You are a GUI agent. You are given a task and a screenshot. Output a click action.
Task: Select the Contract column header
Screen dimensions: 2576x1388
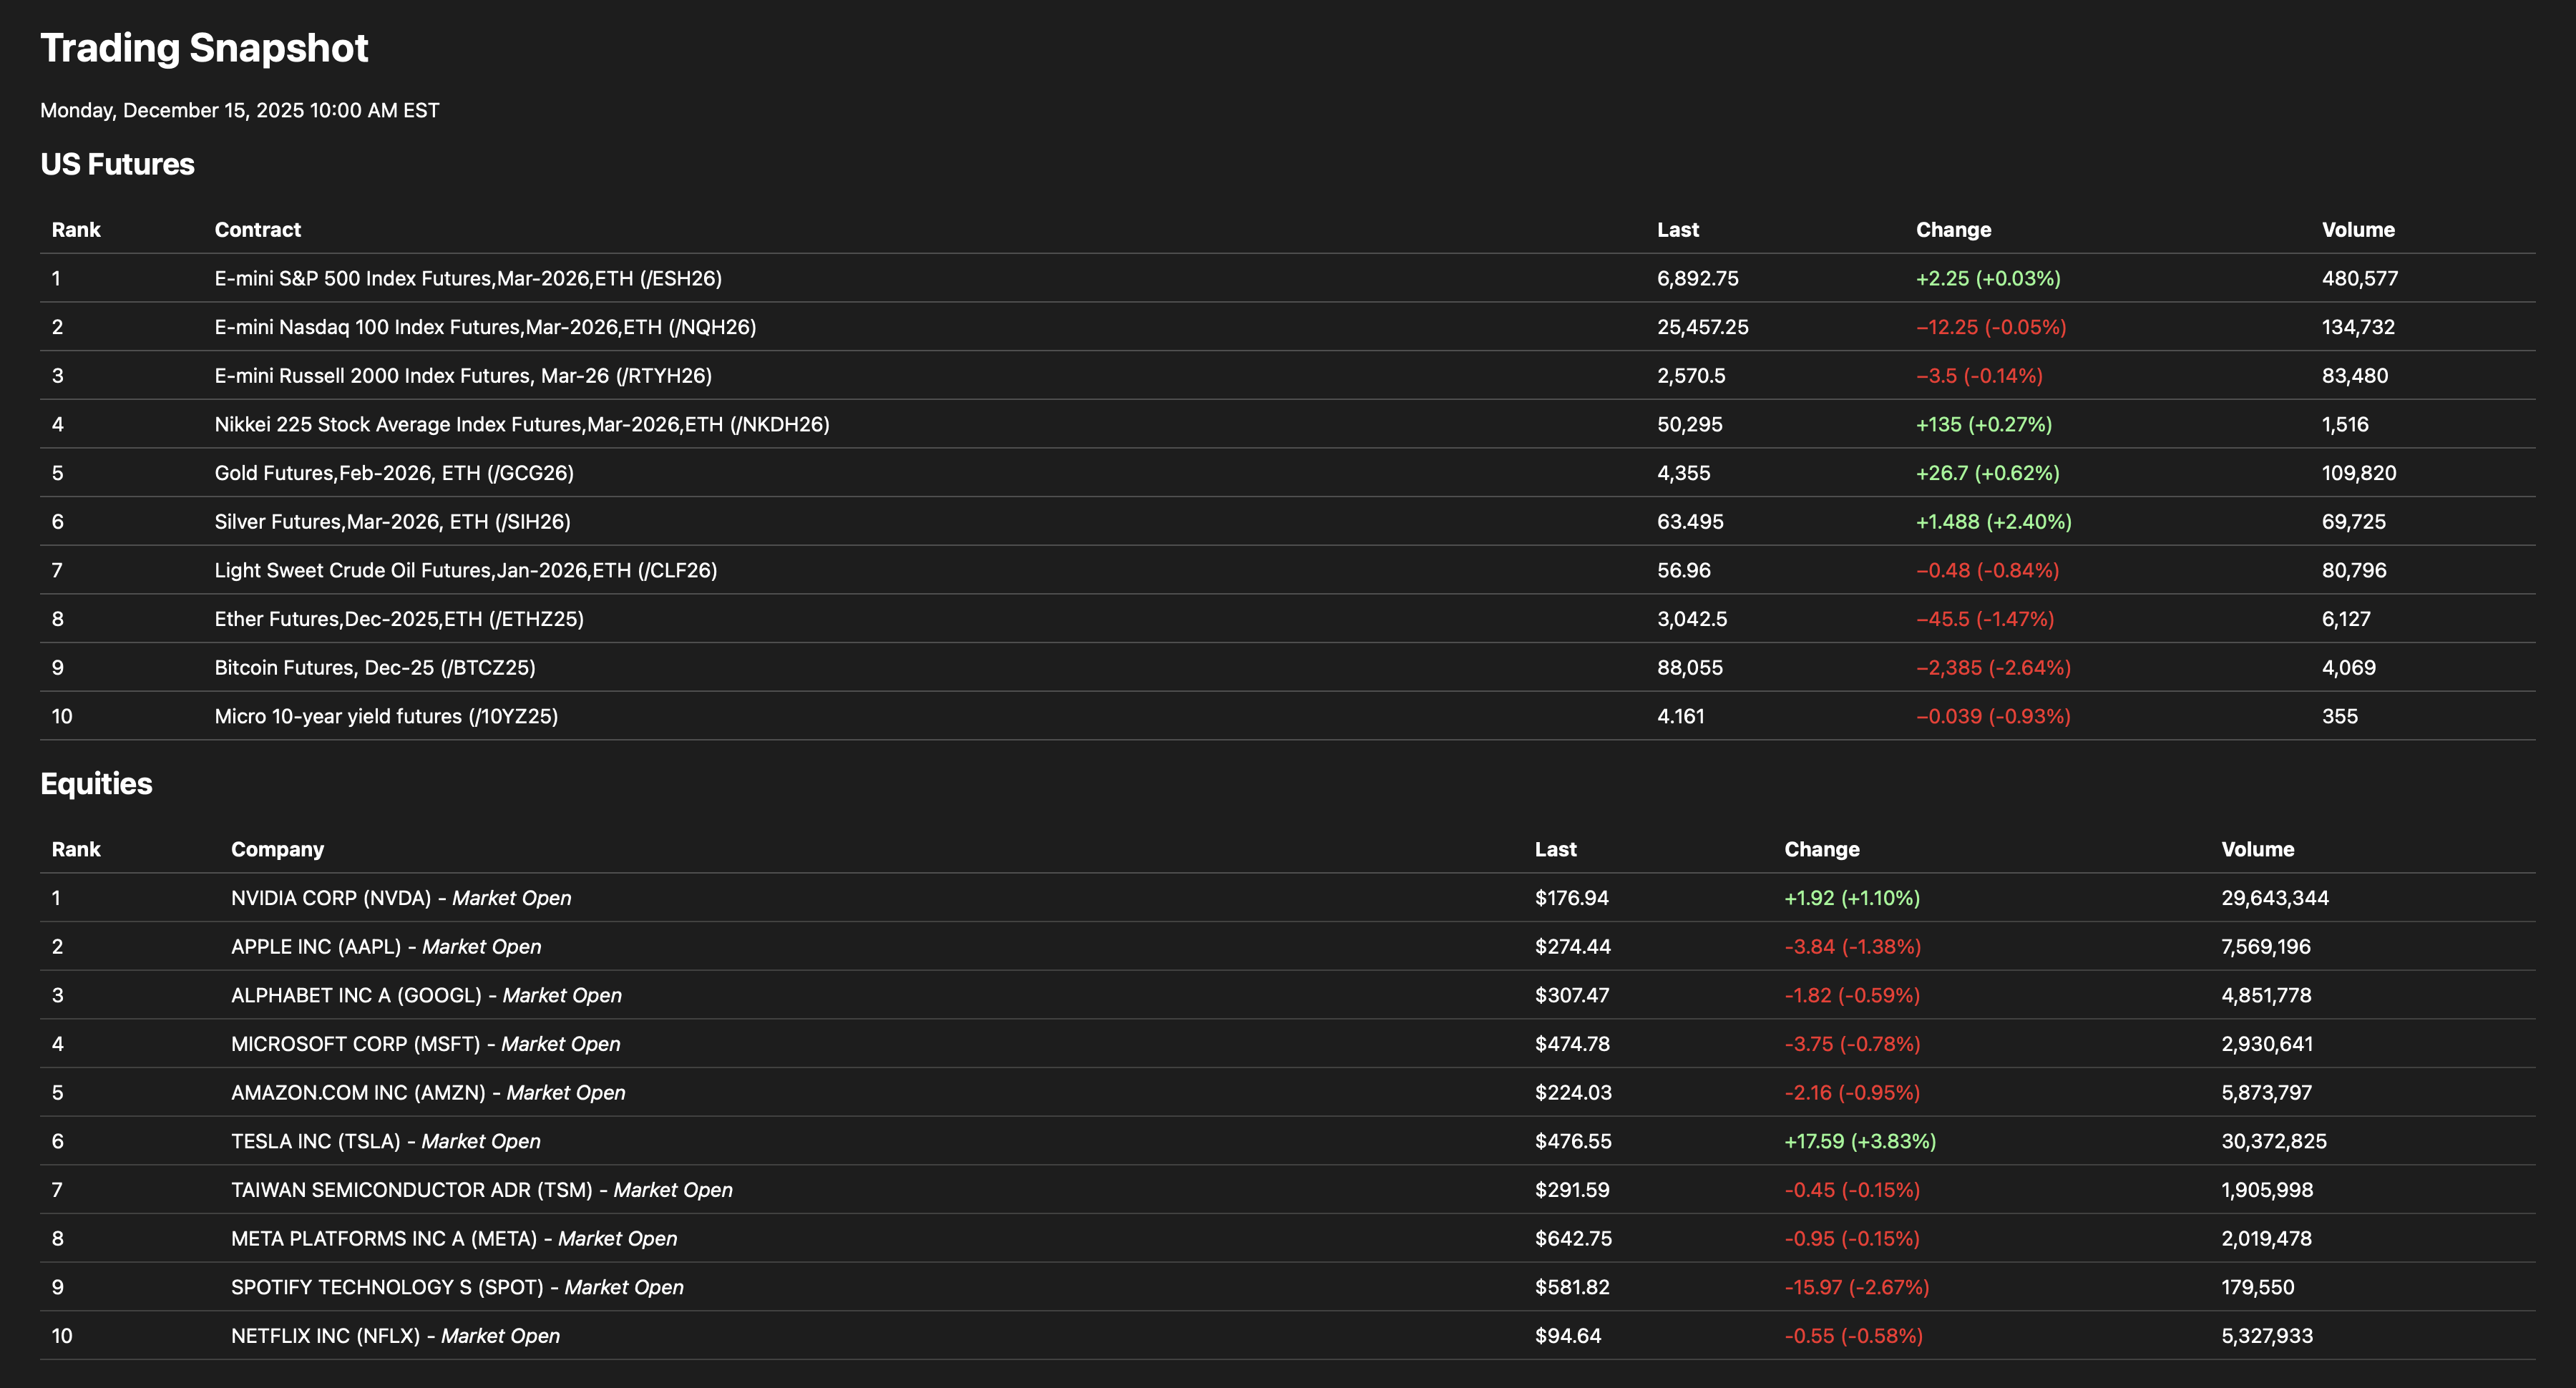257,229
